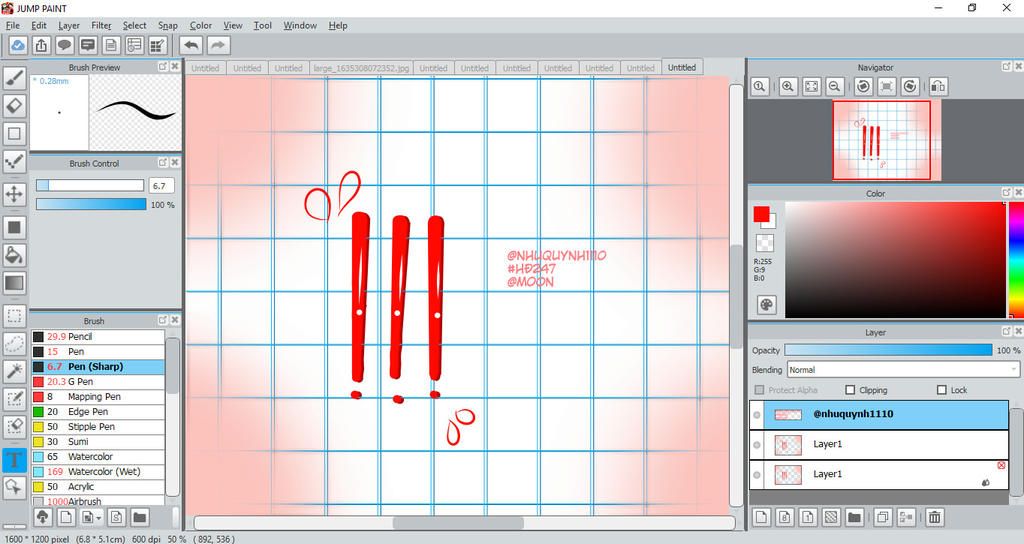Select the Watercolor (Wet) brush
The width and height of the screenshot is (1024, 544).
point(98,472)
